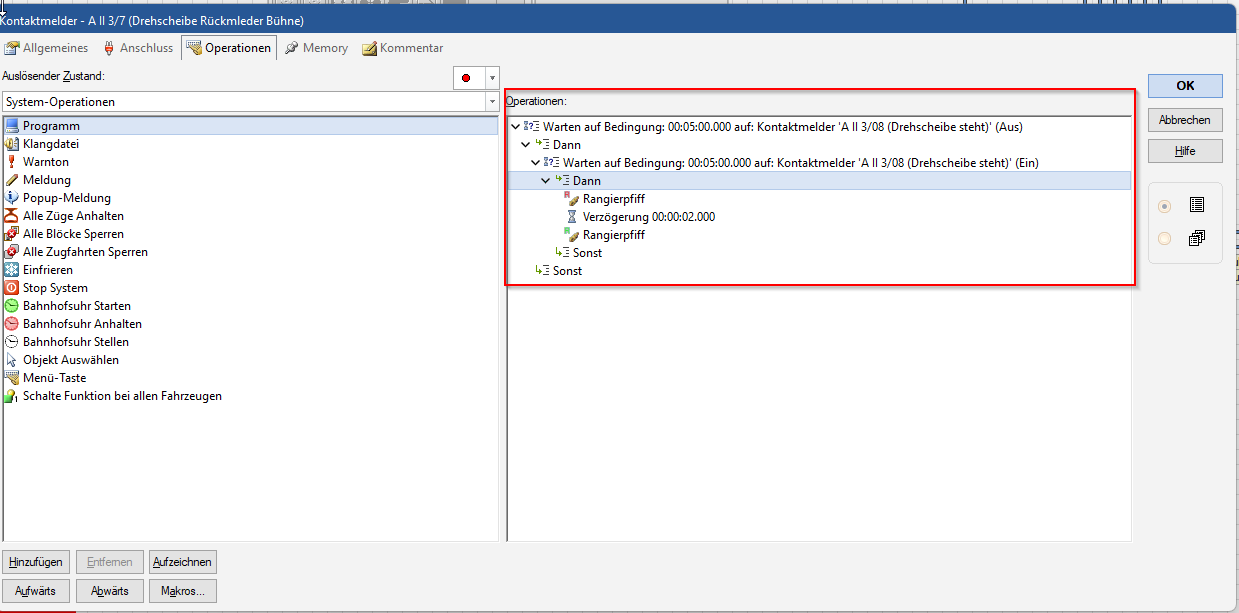Screen dimensions: 1239x613
Task: Select the list view radio button
Action: [1164, 206]
